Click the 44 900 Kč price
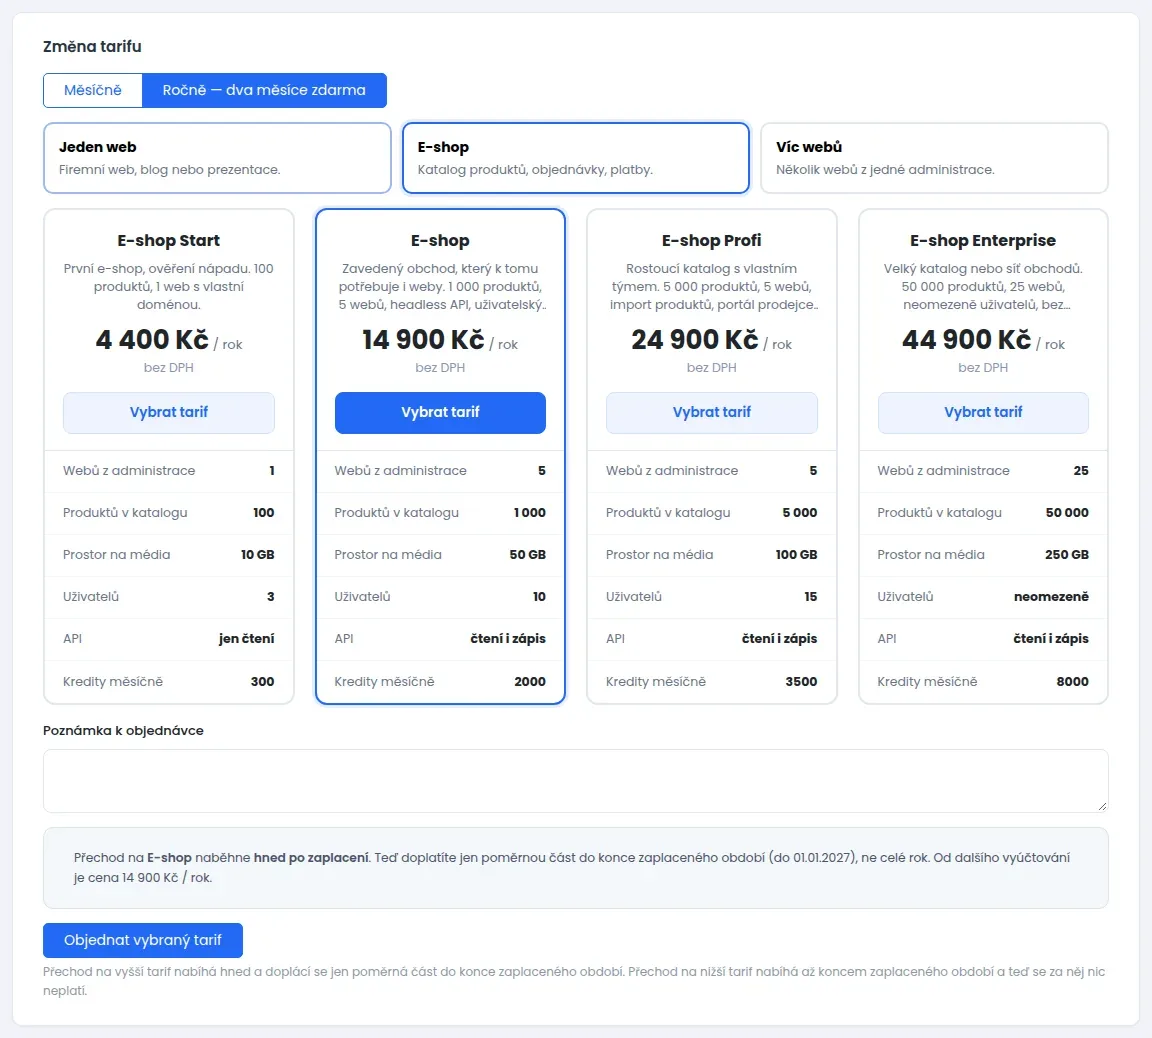This screenshot has width=1152, height=1038. (967, 339)
